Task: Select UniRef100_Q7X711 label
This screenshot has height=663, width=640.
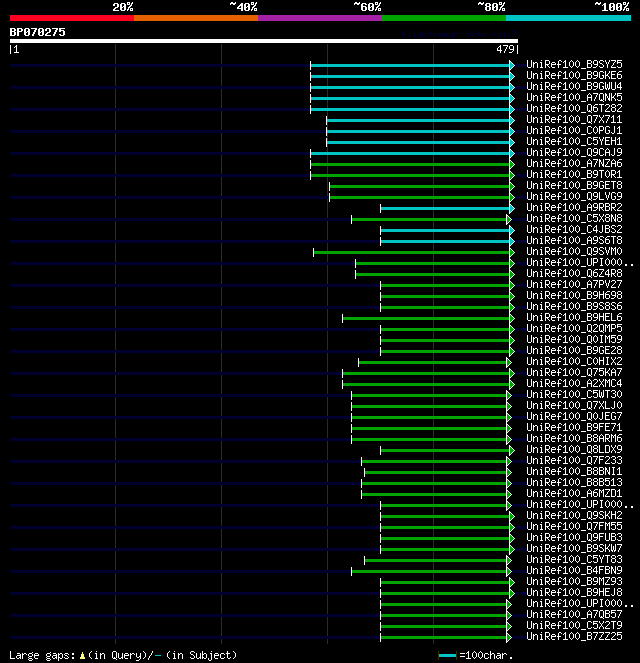Action: point(574,119)
